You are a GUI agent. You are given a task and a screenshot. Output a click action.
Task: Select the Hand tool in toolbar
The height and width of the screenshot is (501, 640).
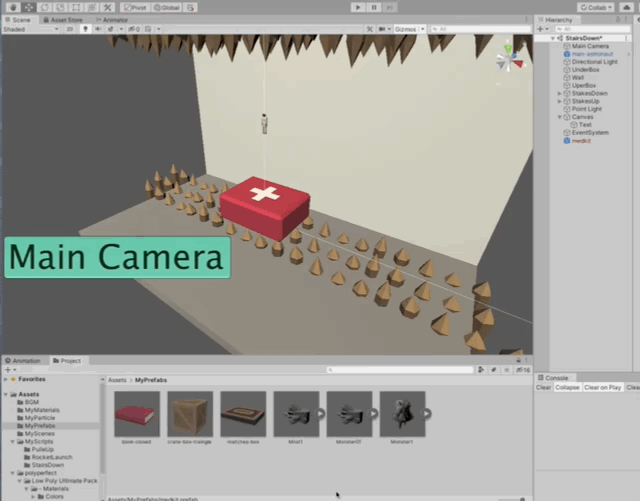(x=12, y=7)
